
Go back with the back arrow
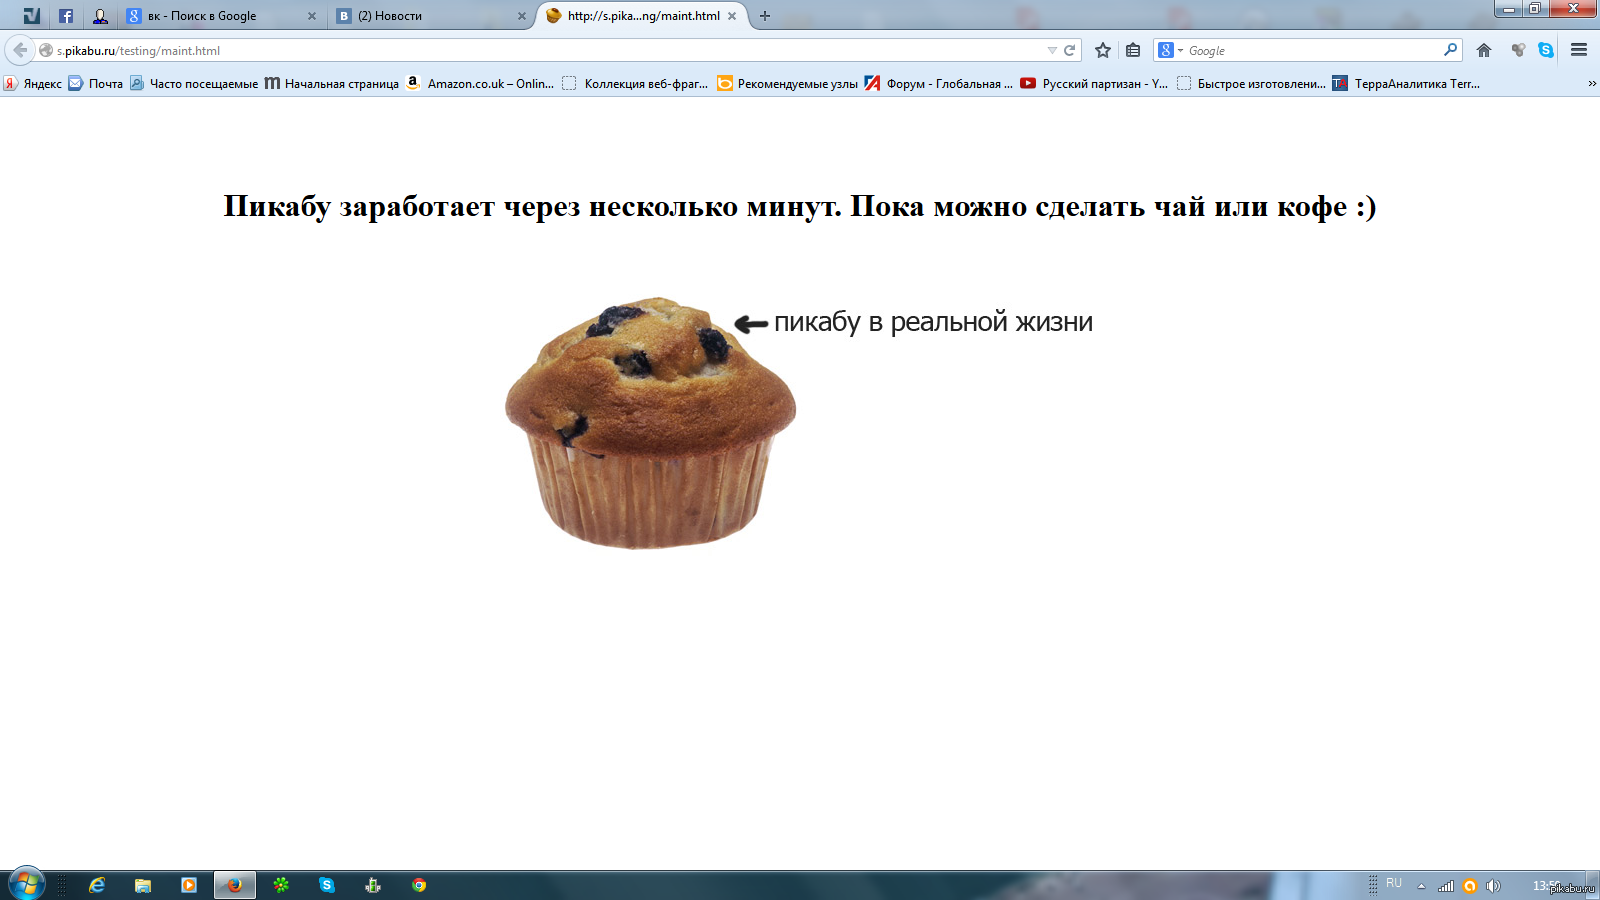coord(20,50)
